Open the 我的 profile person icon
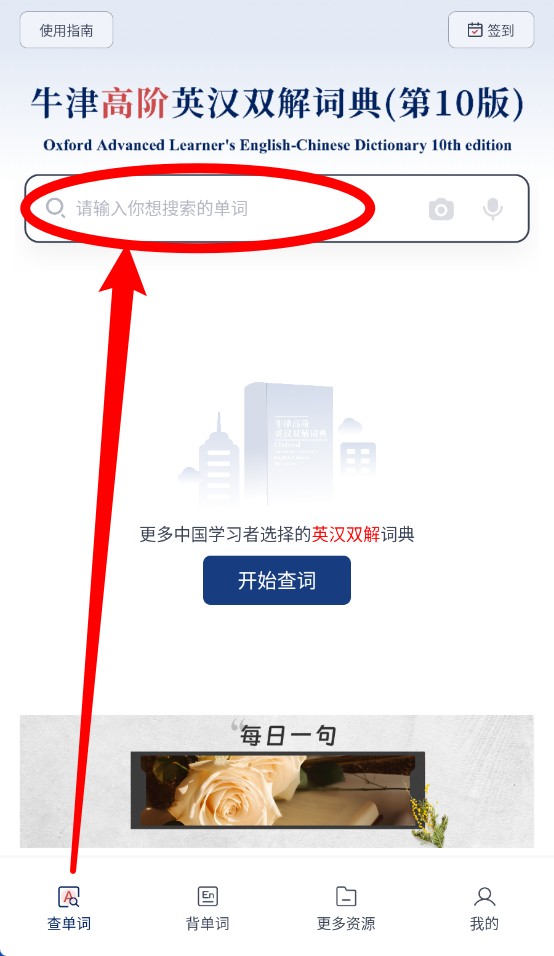 click(x=485, y=897)
